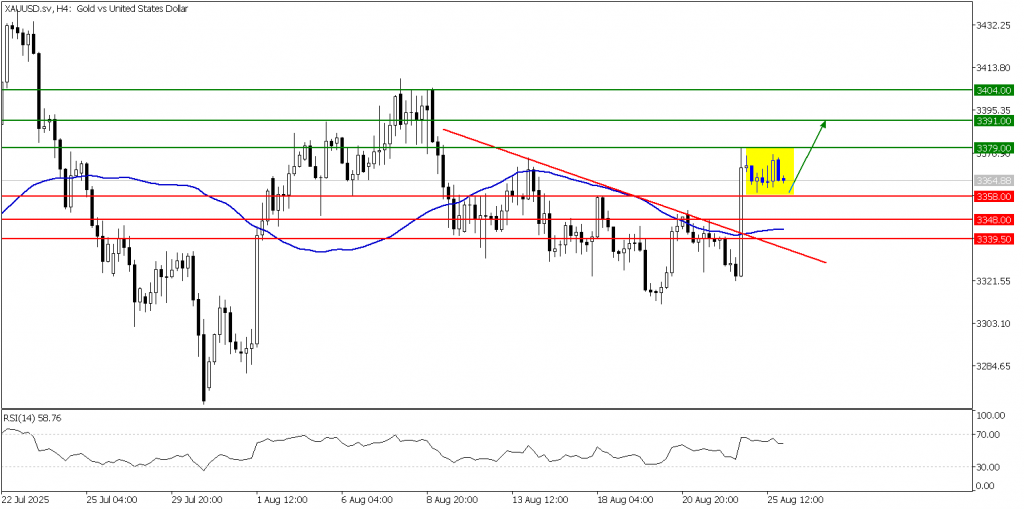This screenshot has height=509, width=1024.
Task: Click the RSI(14) 58.76 indicator label
Action: (33, 418)
